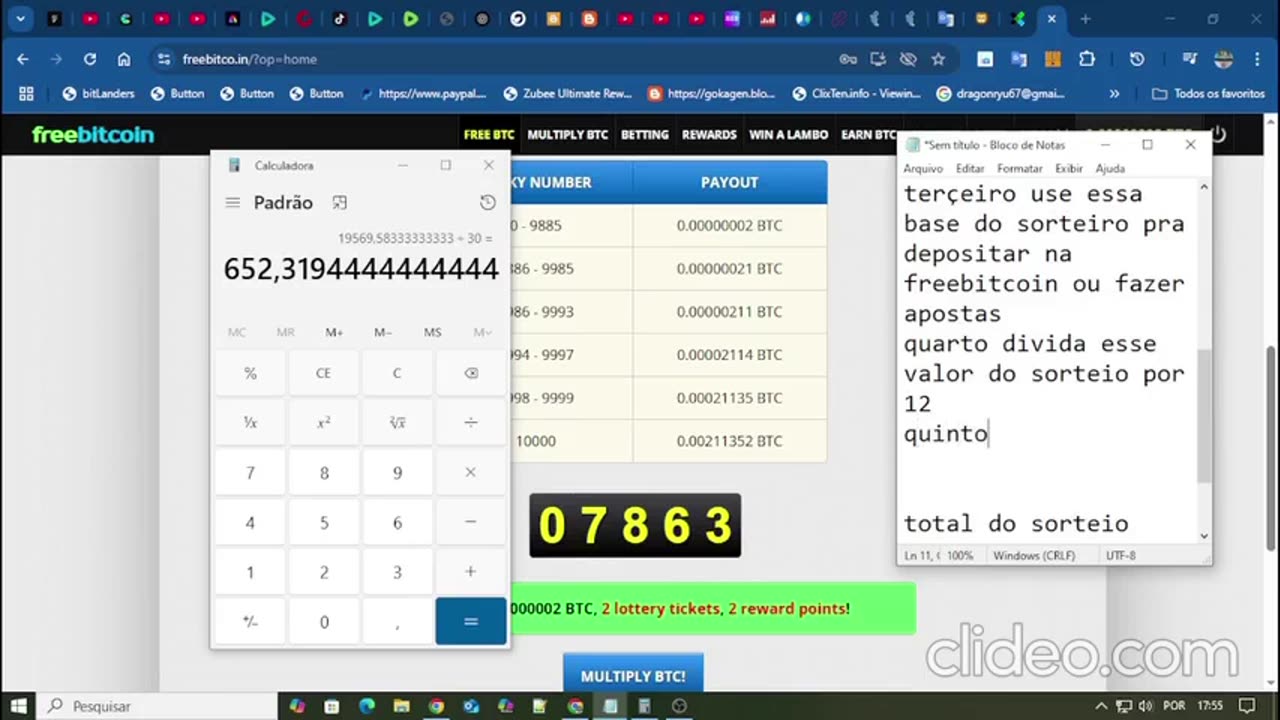Open WIN A LAMBO menu item
Image resolution: width=1280 pixels, height=720 pixels.
pyautogui.click(x=789, y=135)
